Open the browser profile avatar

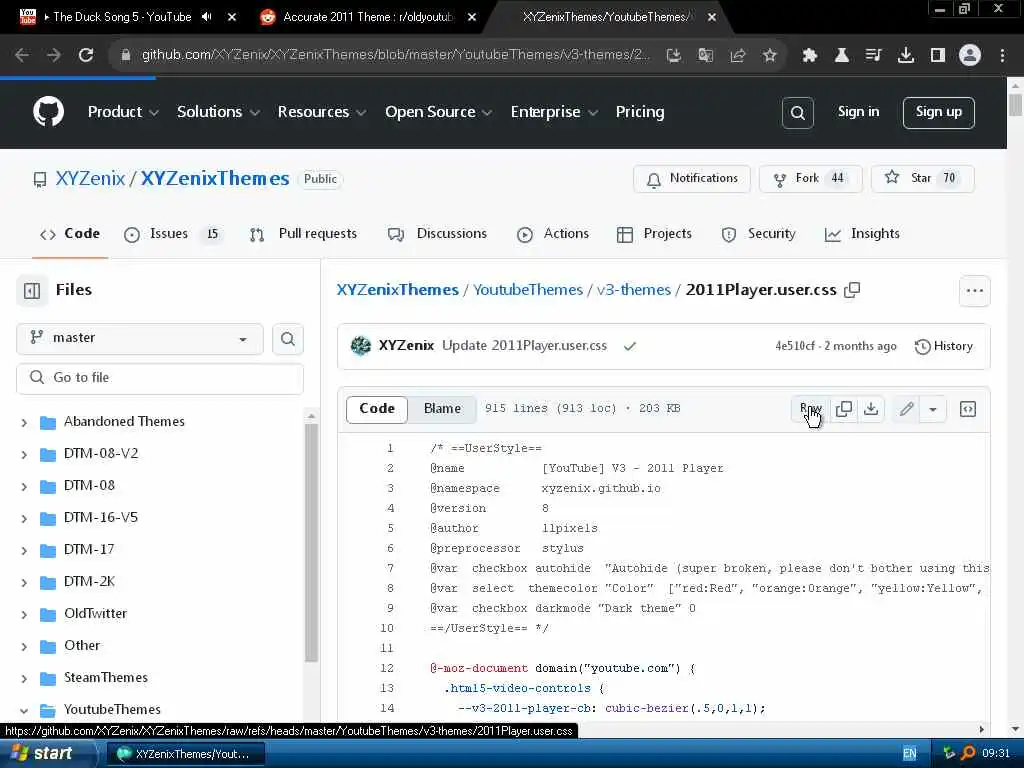point(970,56)
